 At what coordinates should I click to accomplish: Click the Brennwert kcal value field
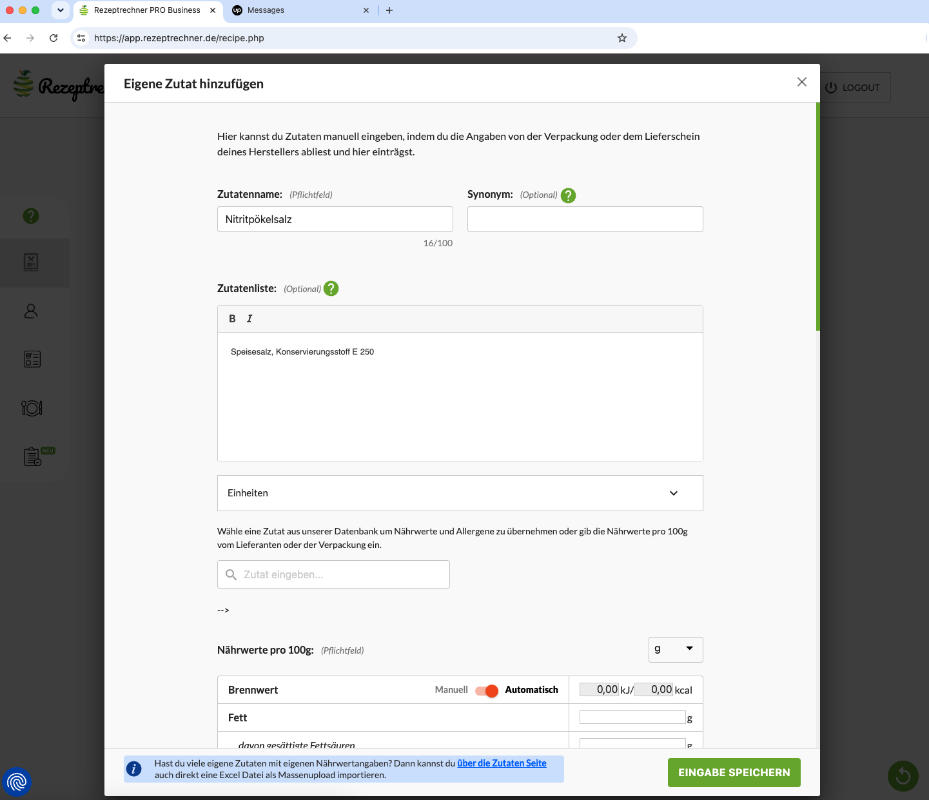(653, 689)
